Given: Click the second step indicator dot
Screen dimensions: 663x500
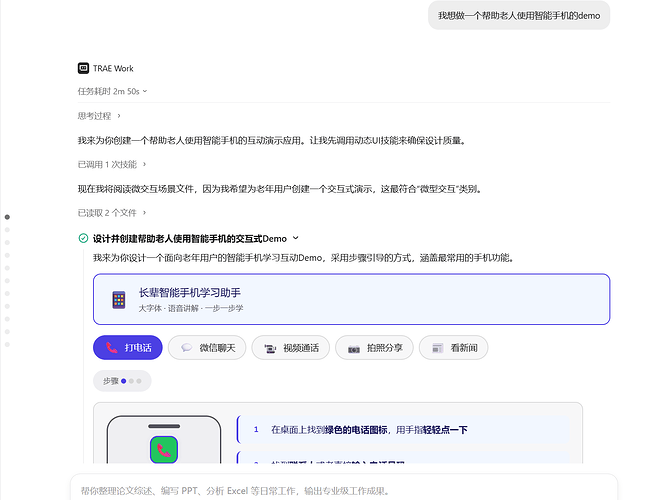Looking at the screenshot, I should 132,381.
